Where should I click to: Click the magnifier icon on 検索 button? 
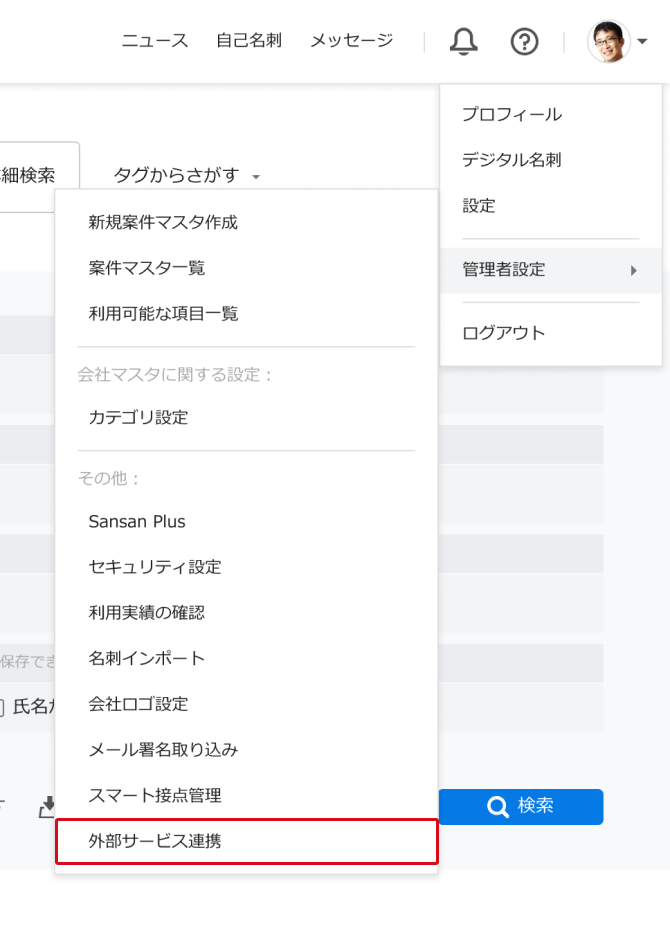point(498,806)
